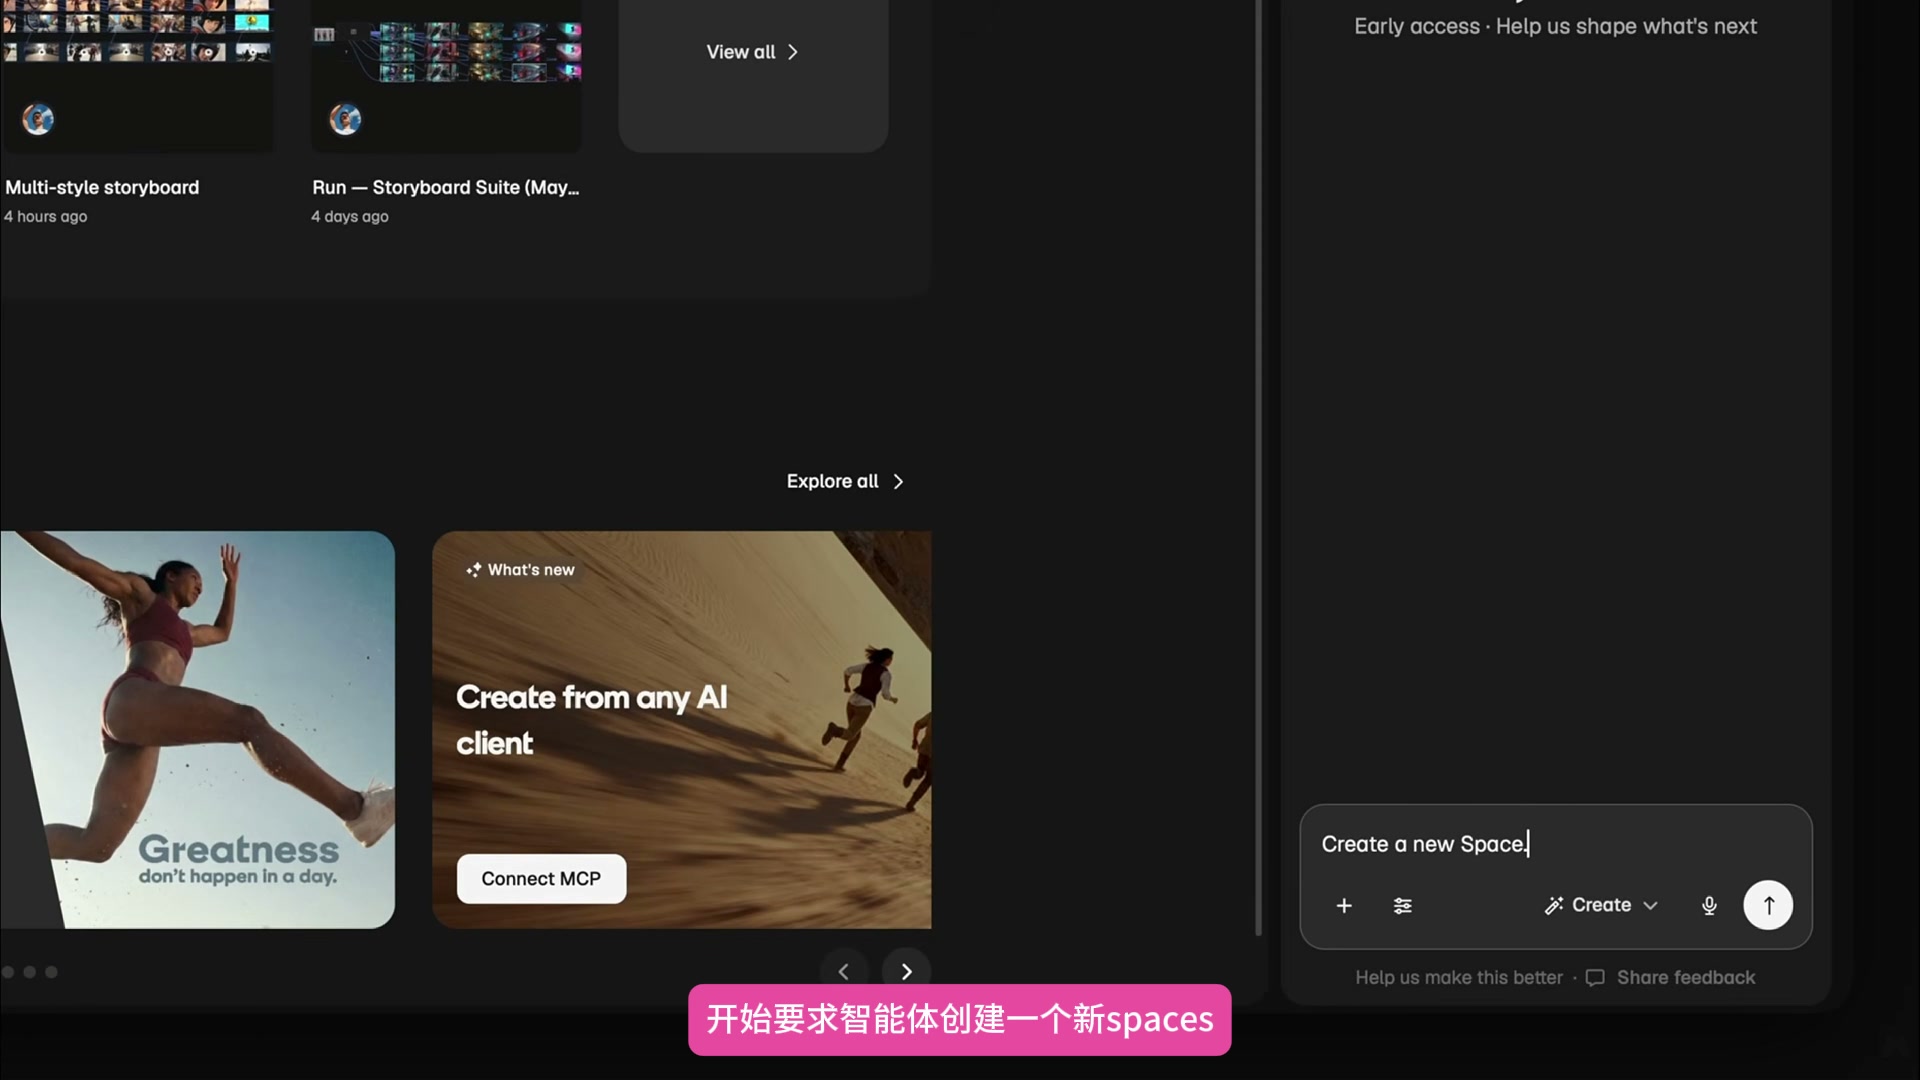This screenshot has height=1080, width=1920.
Task: Click the Run — Storyboard Suite title
Action: [x=445, y=187]
